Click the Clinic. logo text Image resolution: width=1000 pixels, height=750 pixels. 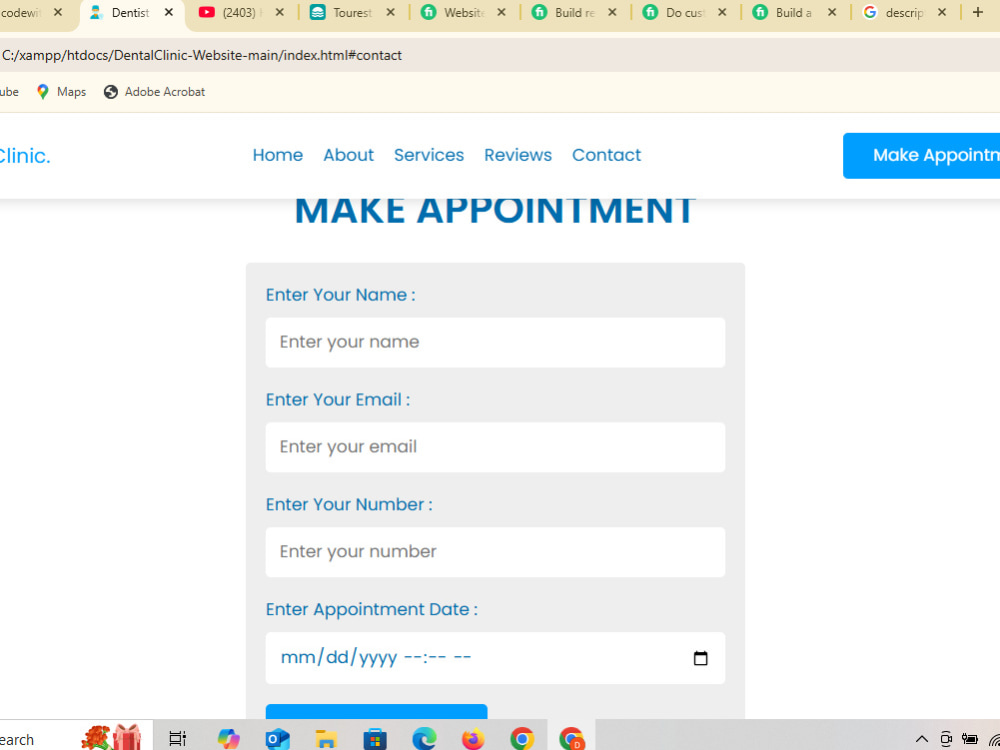(24, 156)
